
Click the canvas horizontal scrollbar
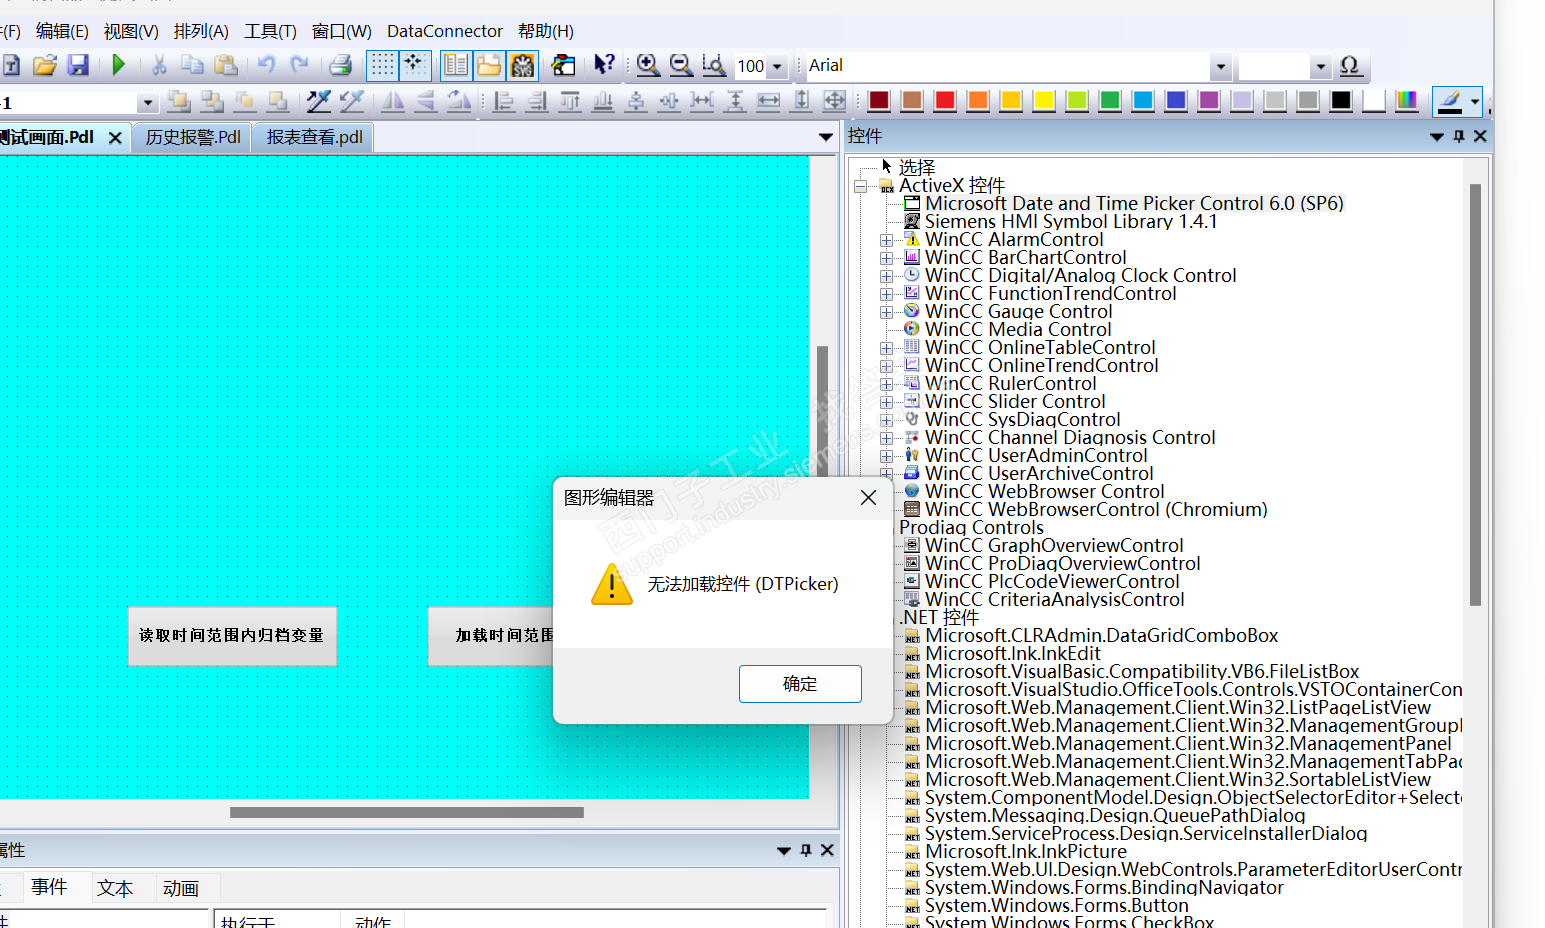407,813
